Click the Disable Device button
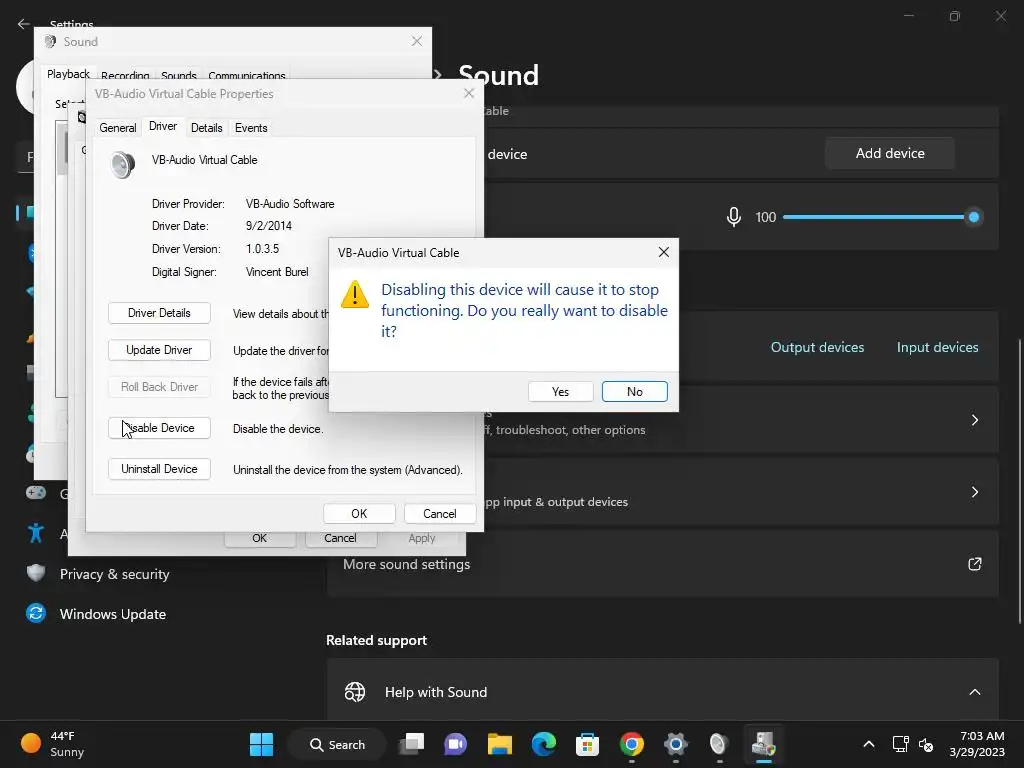This screenshot has width=1024, height=768. pyautogui.click(x=159, y=428)
